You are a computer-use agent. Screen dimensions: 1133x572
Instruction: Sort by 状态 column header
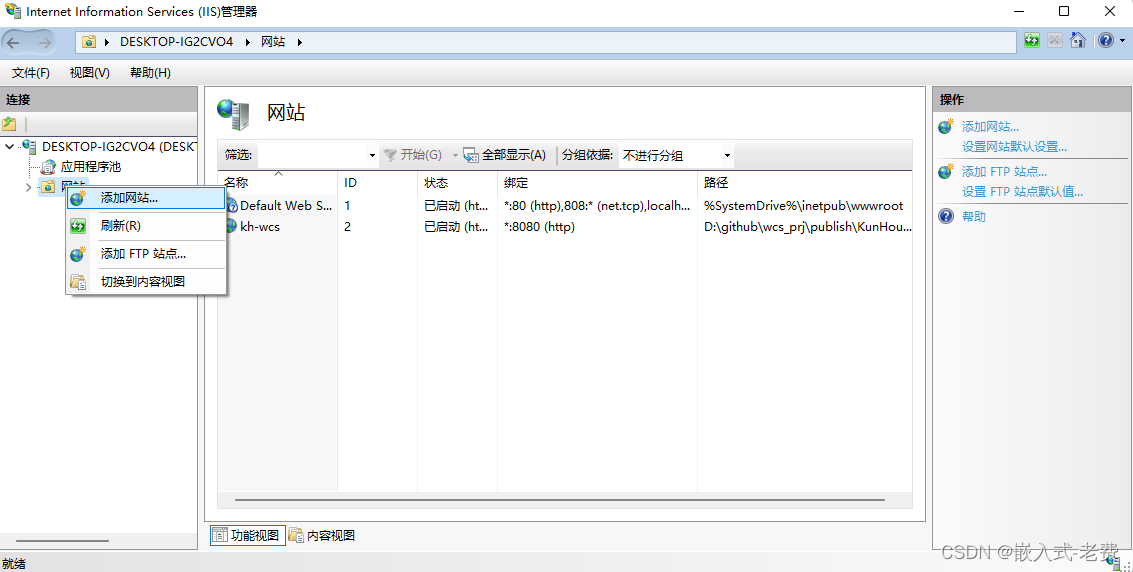tap(457, 183)
